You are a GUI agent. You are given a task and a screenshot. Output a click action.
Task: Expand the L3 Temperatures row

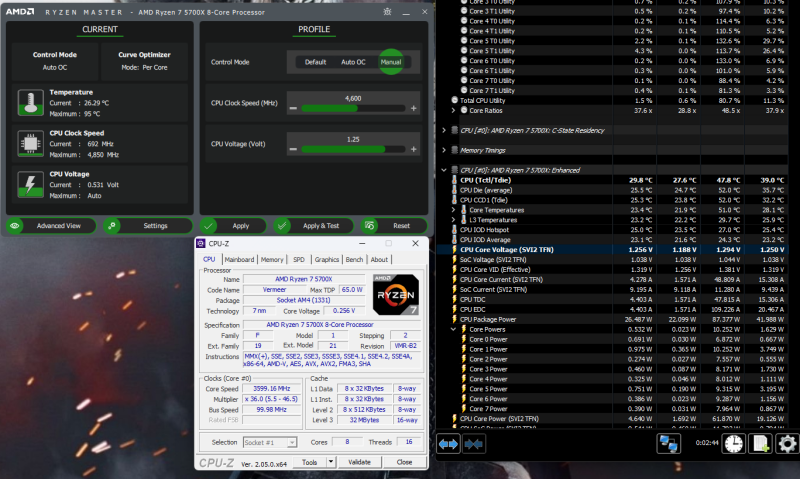(x=453, y=220)
